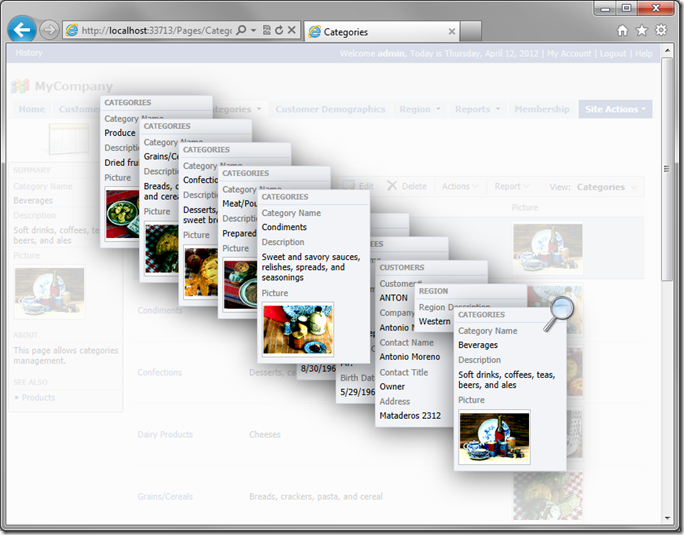Click the Beverages card picture thumbnail
Image resolution: width=684 pixels, height=535 pixels.
point(494,436)
